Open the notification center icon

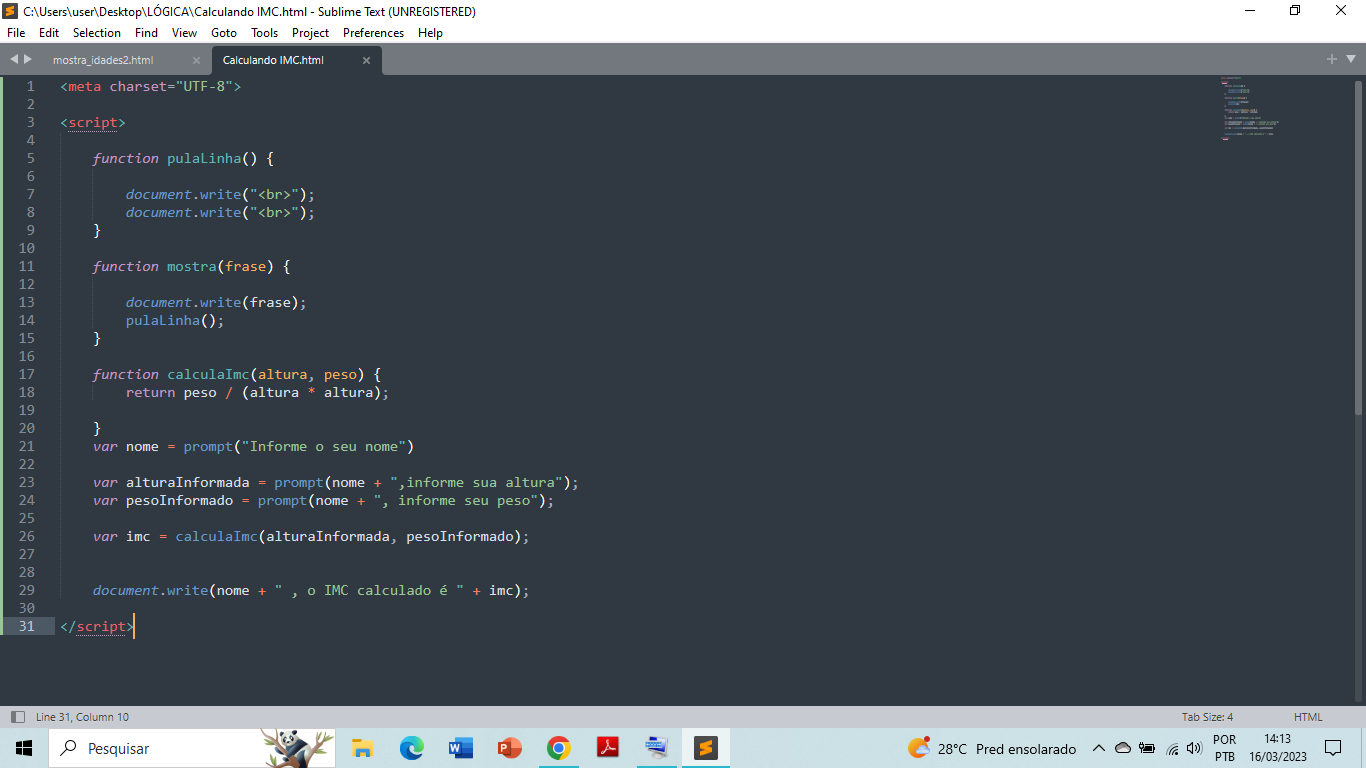pyautogui.click(x=1332, y=748)
